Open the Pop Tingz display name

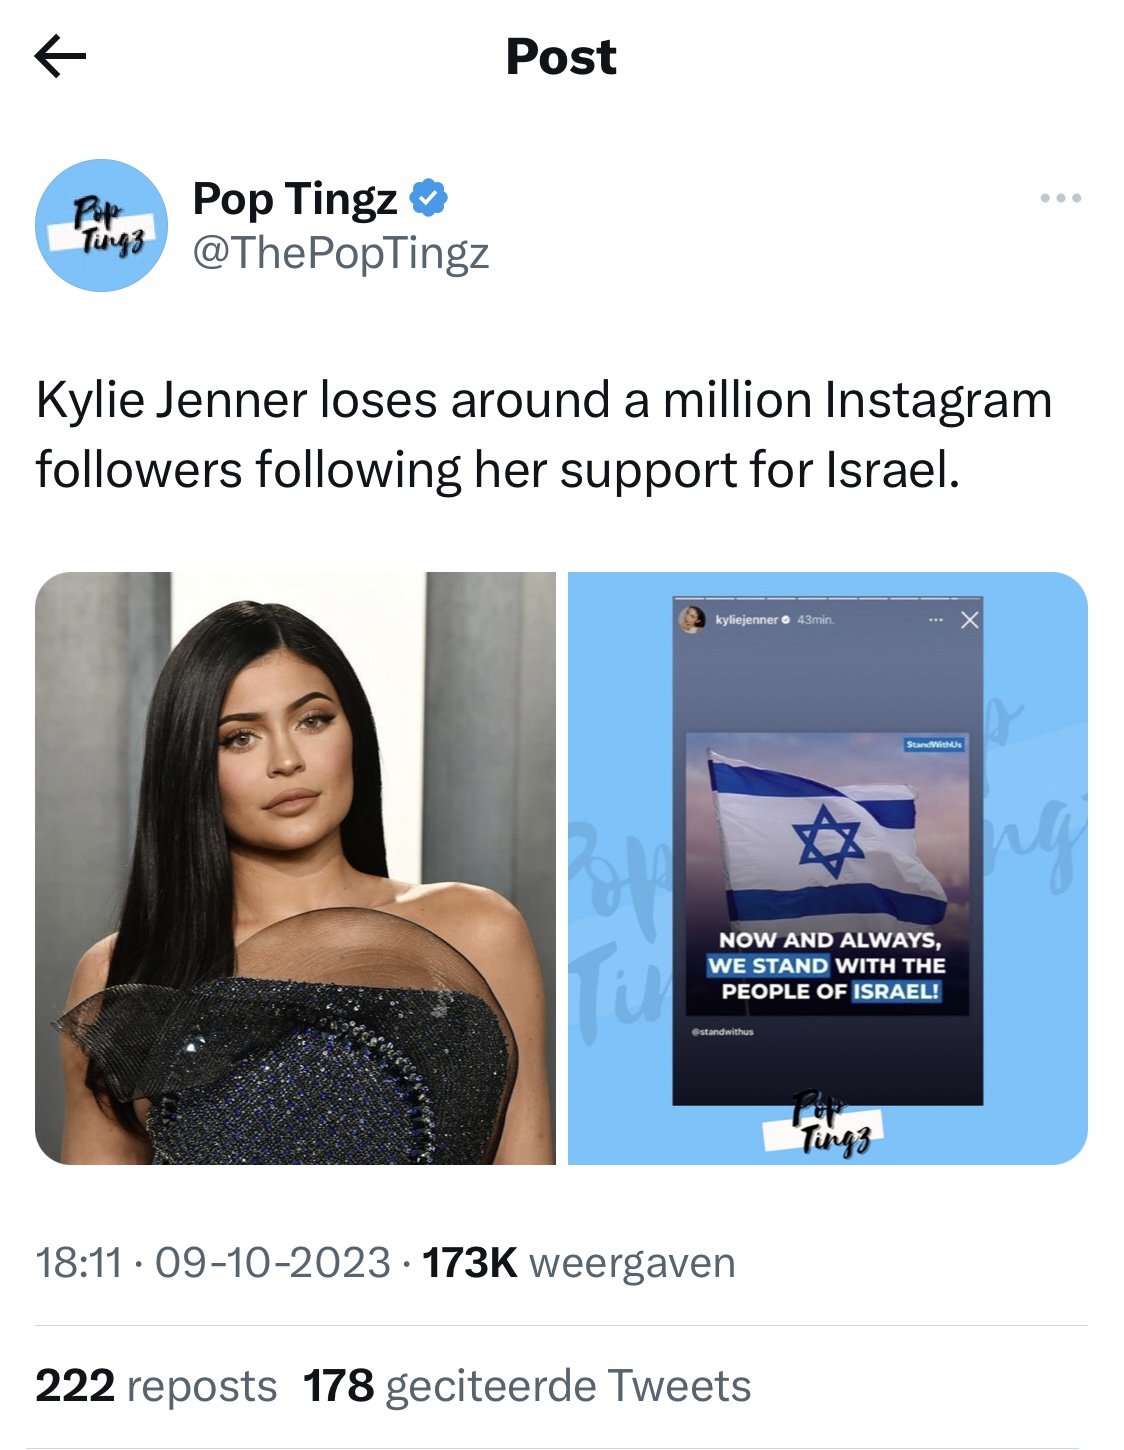295,199
